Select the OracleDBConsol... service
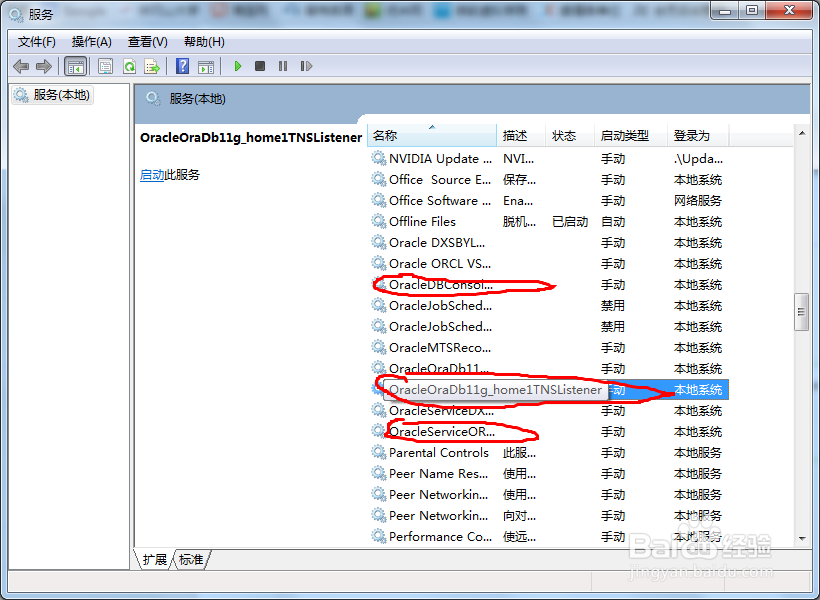The width and height of the screenshot is (820, 600). [549, 285]
